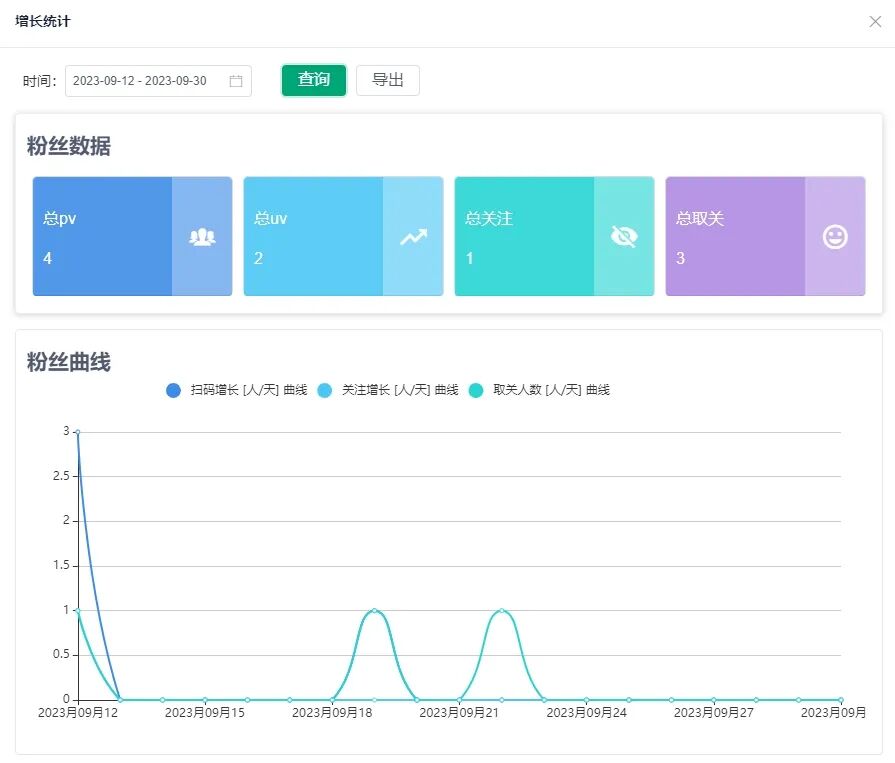The image size is (895, 763).
Task: Click the 2023月09月15 axis label
Action: tap(205, 713)
